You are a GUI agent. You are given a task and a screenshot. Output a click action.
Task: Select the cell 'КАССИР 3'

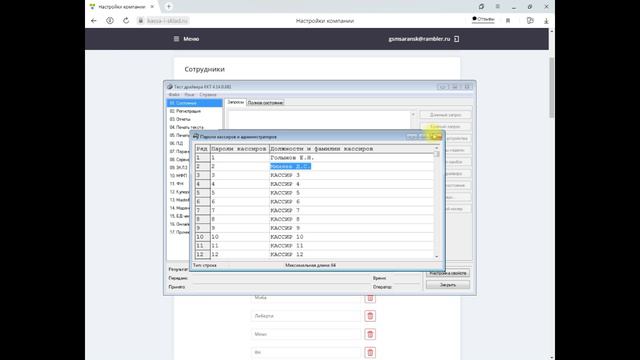(351, 175)
